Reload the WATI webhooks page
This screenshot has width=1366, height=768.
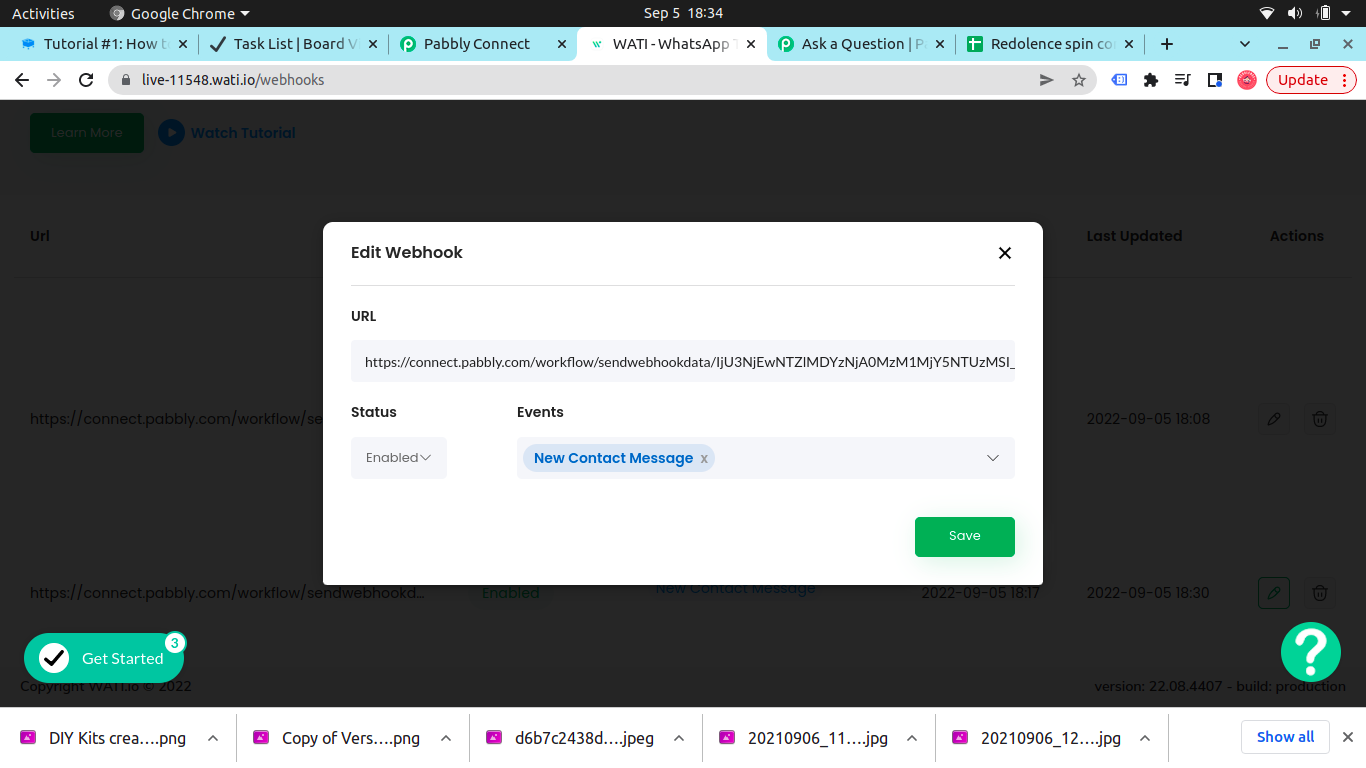pyautogui.click(x=86, y=80)
